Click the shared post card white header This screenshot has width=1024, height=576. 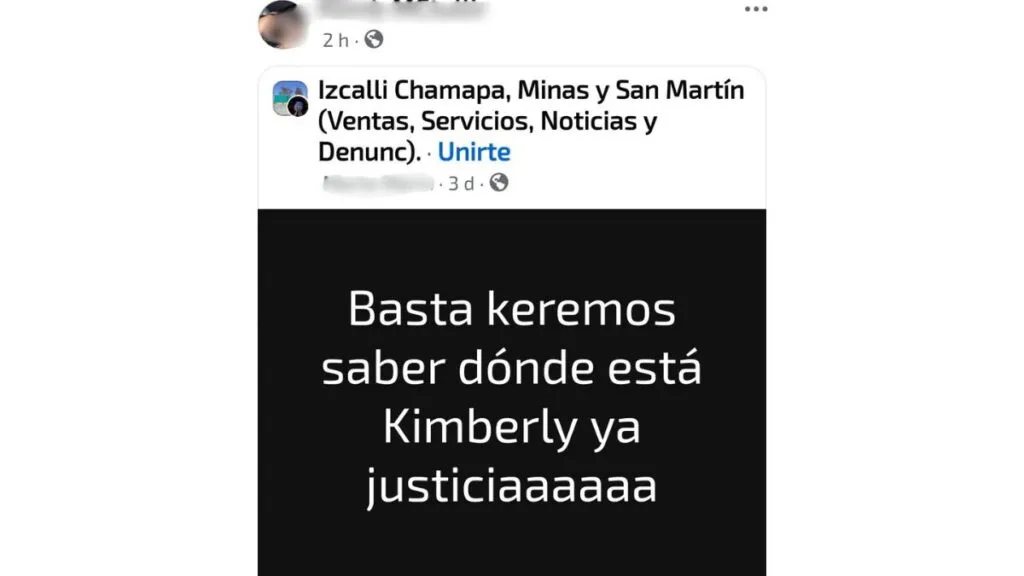tap(512, 138)
